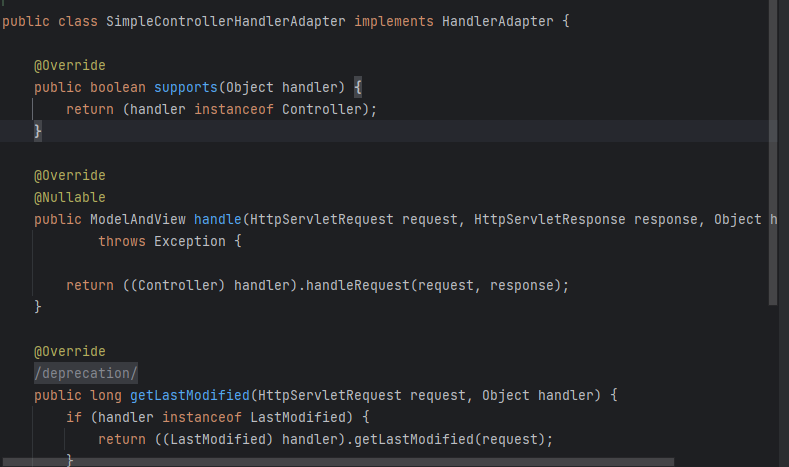
Task: Click the if keyword
Action: 73,417
